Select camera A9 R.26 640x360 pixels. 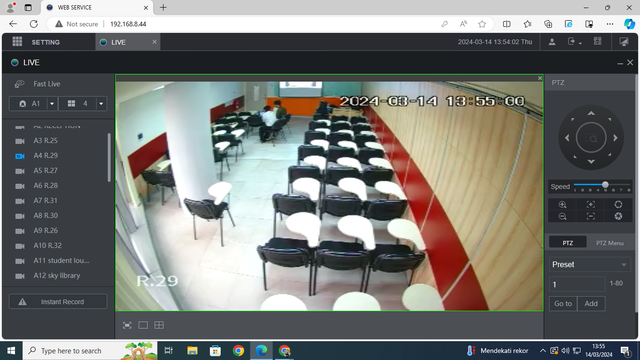tap(45, 231)
